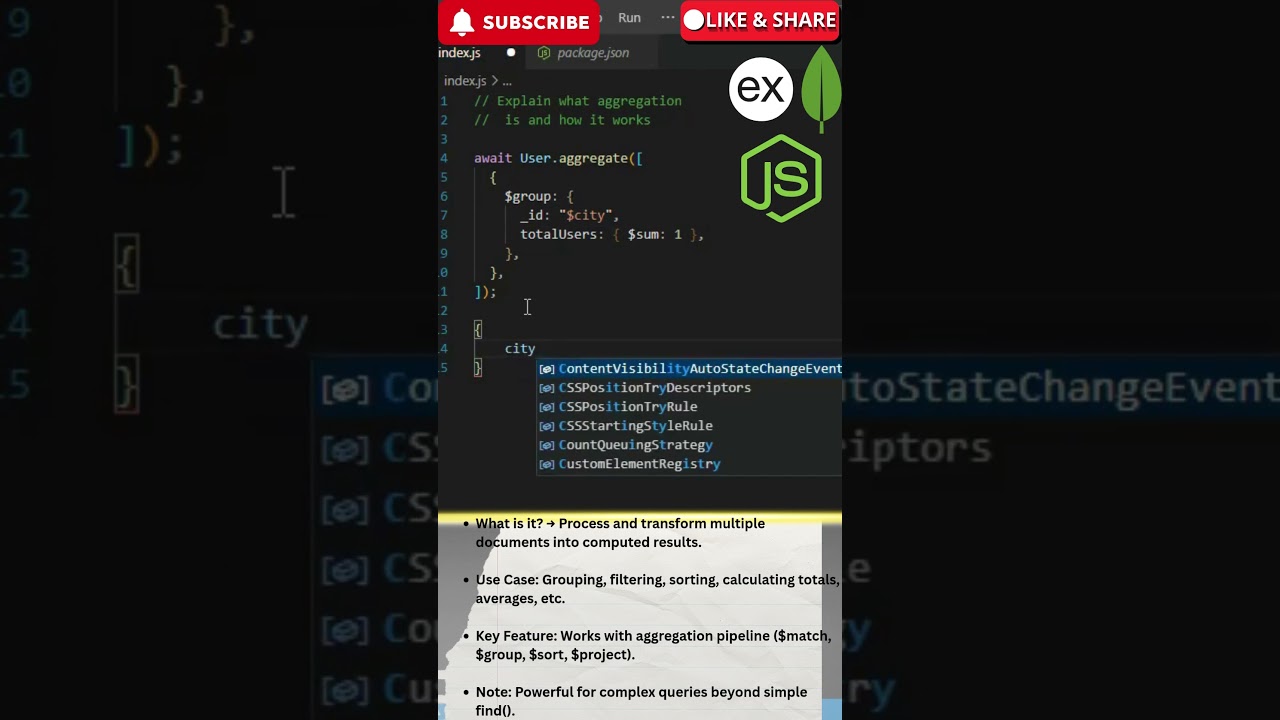Select CountQueuingStrategy suggestion
Screen dimensions: 1280x720
[690, 444]
